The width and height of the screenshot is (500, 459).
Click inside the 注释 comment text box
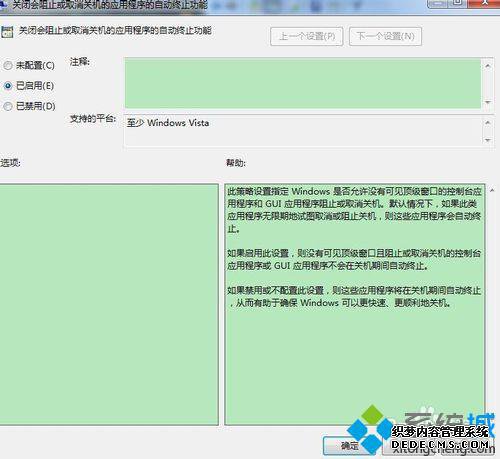click(x=303, y=83)
